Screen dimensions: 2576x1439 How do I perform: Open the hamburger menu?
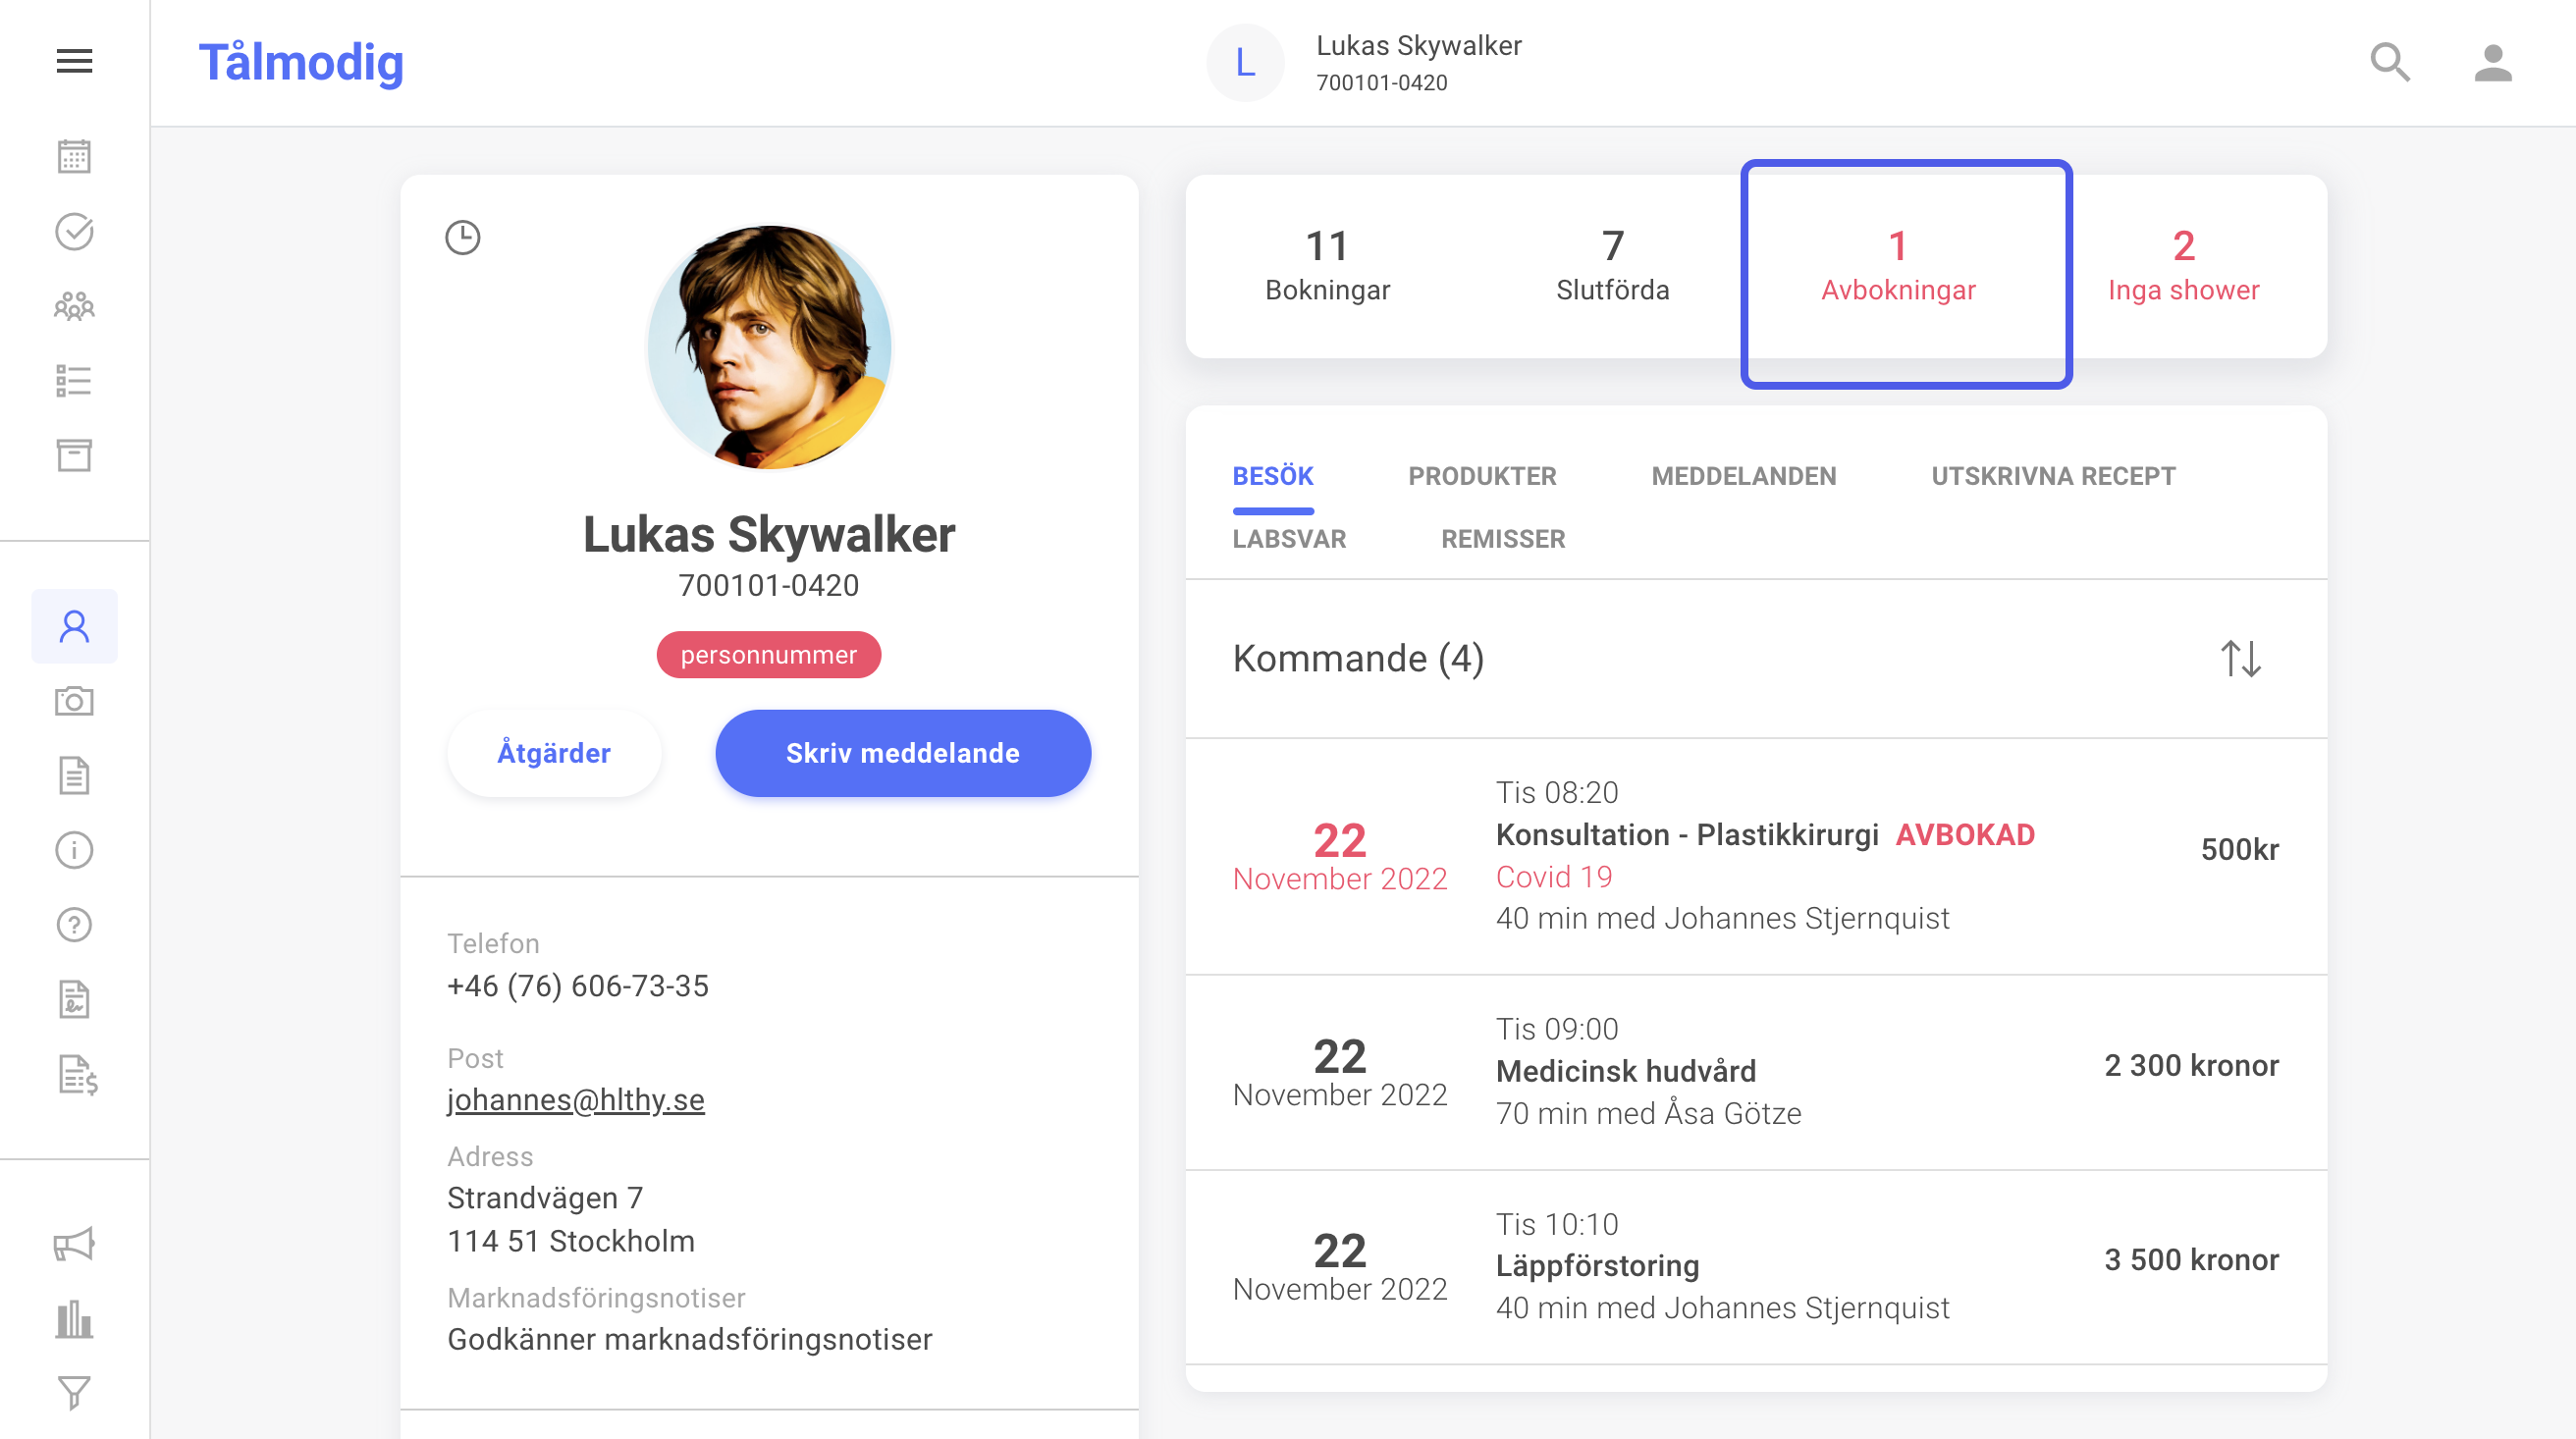[74, 61]
